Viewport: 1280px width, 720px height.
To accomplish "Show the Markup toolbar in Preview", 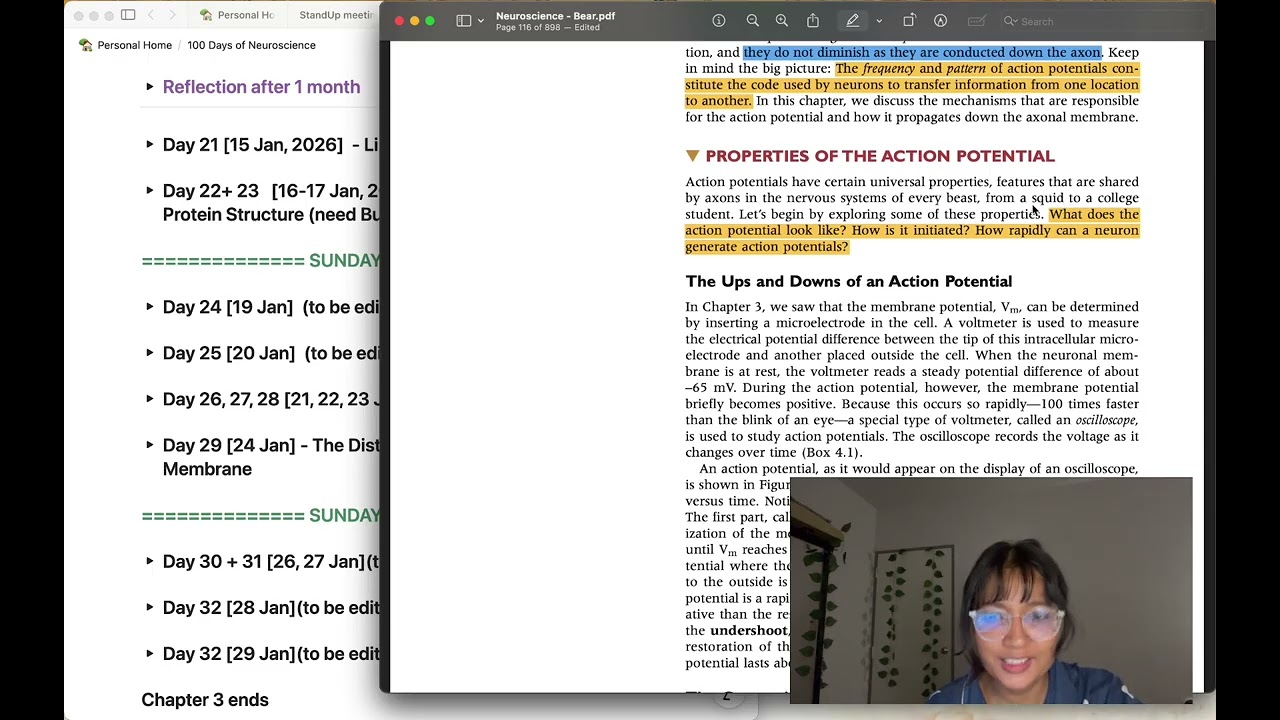I will [940, 21].
